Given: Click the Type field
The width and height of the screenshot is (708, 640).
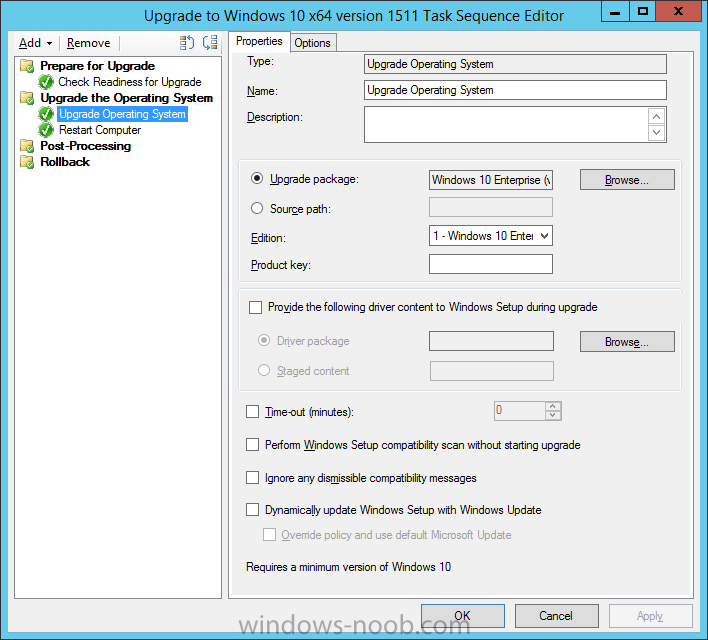Looking at the screenshot, I should coord(515,64).
